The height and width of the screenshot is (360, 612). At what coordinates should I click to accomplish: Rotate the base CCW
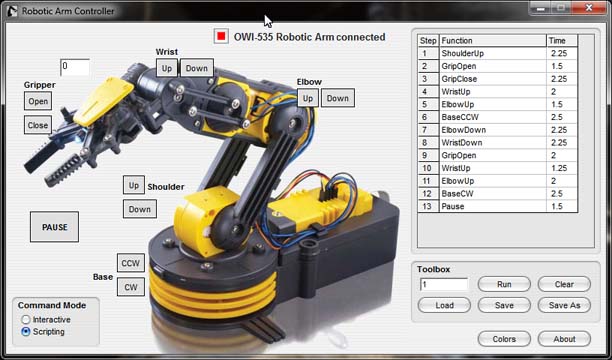131,263
